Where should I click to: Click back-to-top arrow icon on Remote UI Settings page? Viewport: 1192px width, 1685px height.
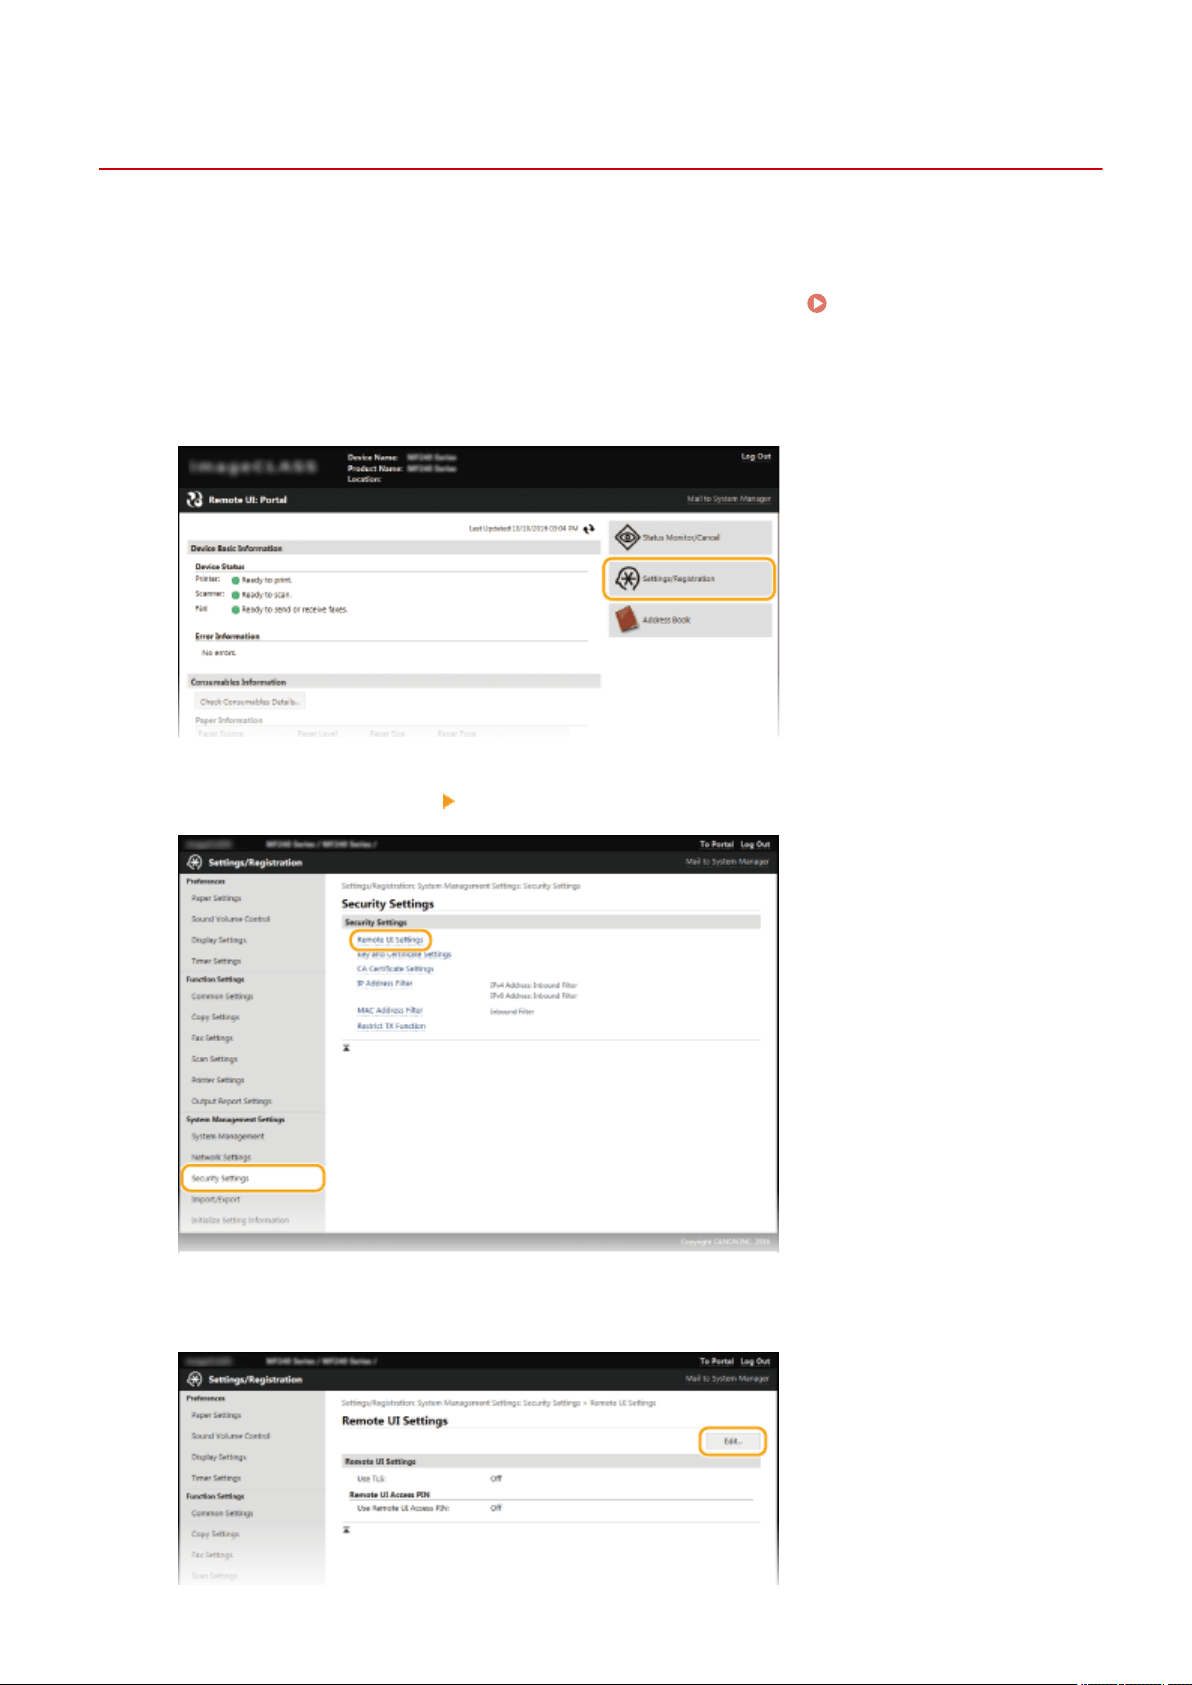[347, 1530]
